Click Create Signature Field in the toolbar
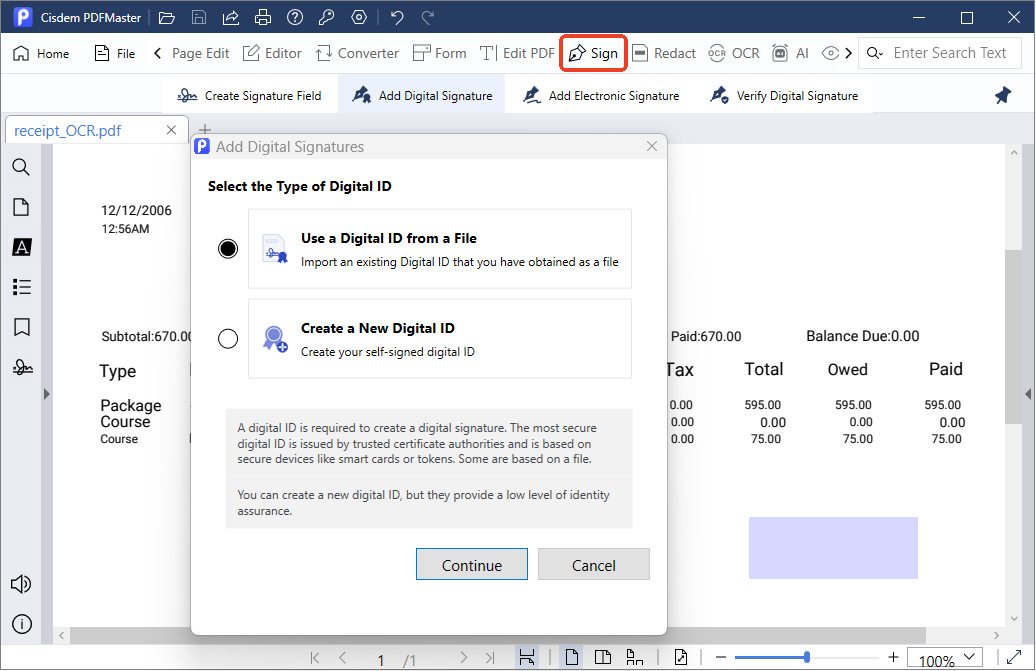 (x=250, y=96)
